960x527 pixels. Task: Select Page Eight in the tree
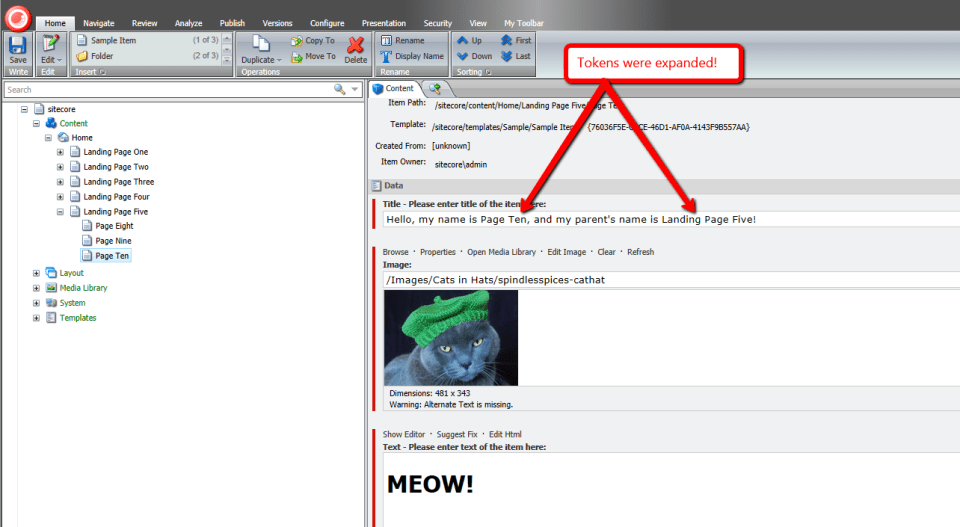[x=113, y=226]
